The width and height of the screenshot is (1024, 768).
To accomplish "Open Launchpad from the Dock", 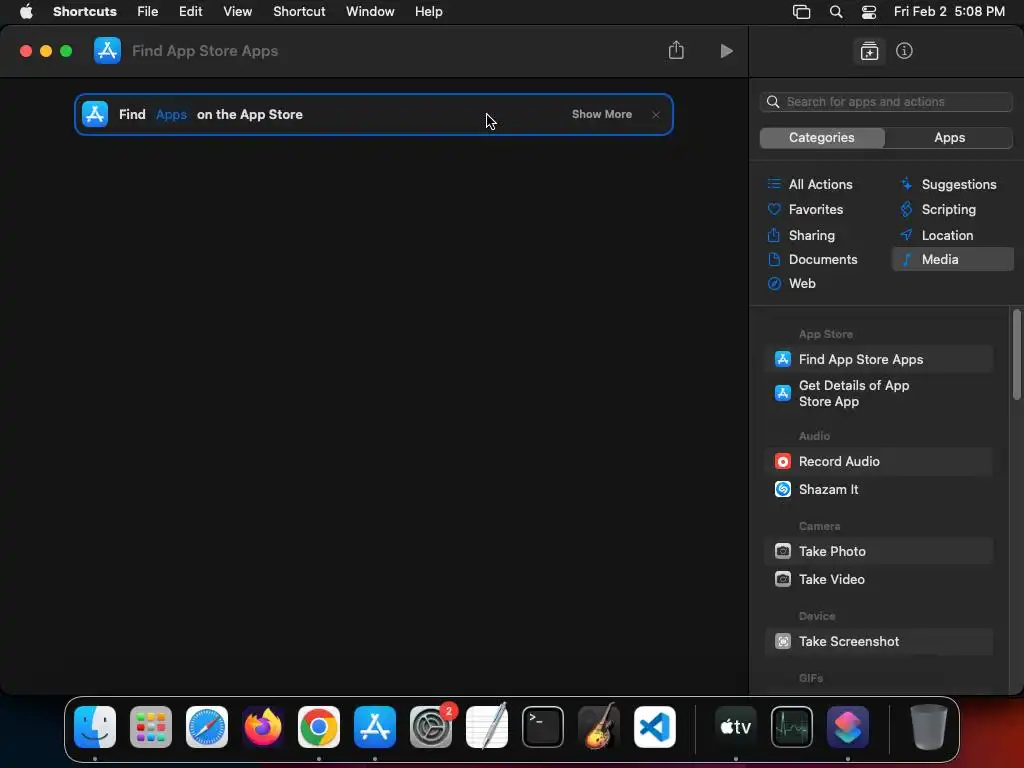I will 151,727.
